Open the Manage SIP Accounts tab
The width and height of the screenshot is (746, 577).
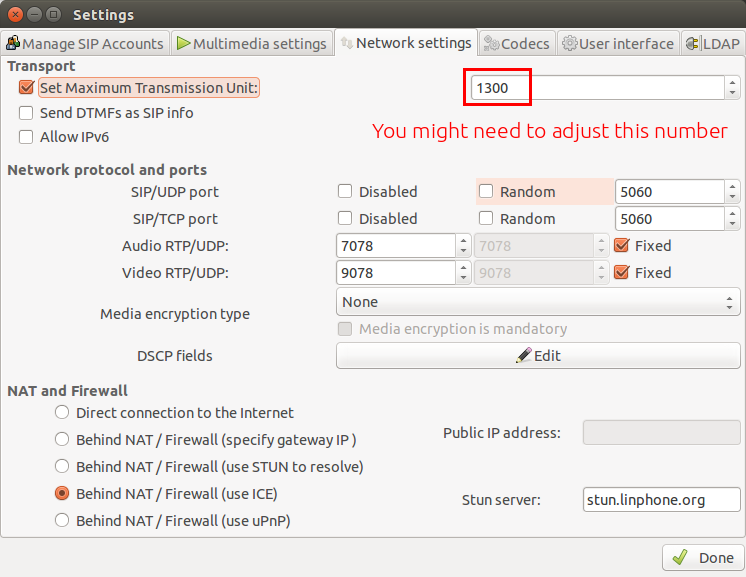pos(85,44)
